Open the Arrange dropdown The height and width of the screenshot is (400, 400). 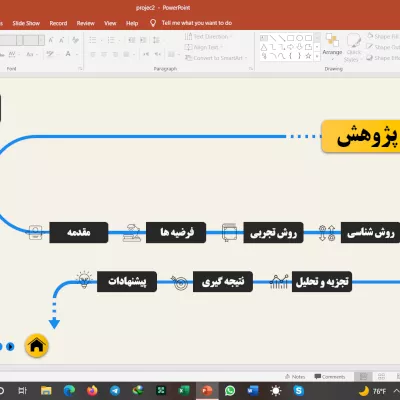pyautogui.click(x=332, y=47)
